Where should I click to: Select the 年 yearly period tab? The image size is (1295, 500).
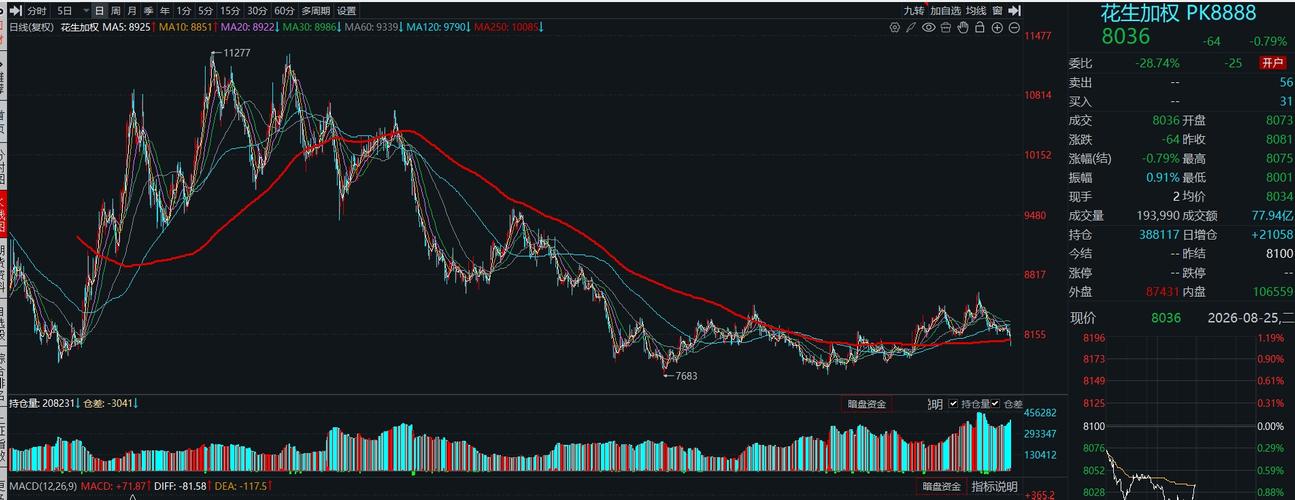pyautogui.click(x=164, y=10)
